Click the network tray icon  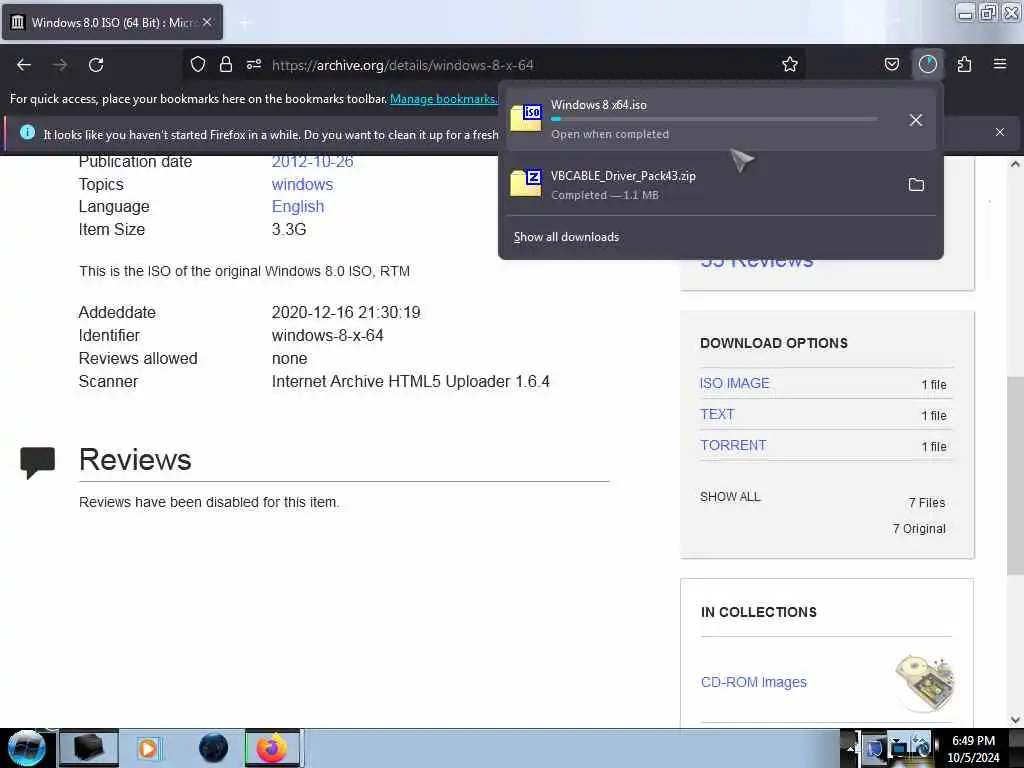pyautogui.click(x=899, y=746)
